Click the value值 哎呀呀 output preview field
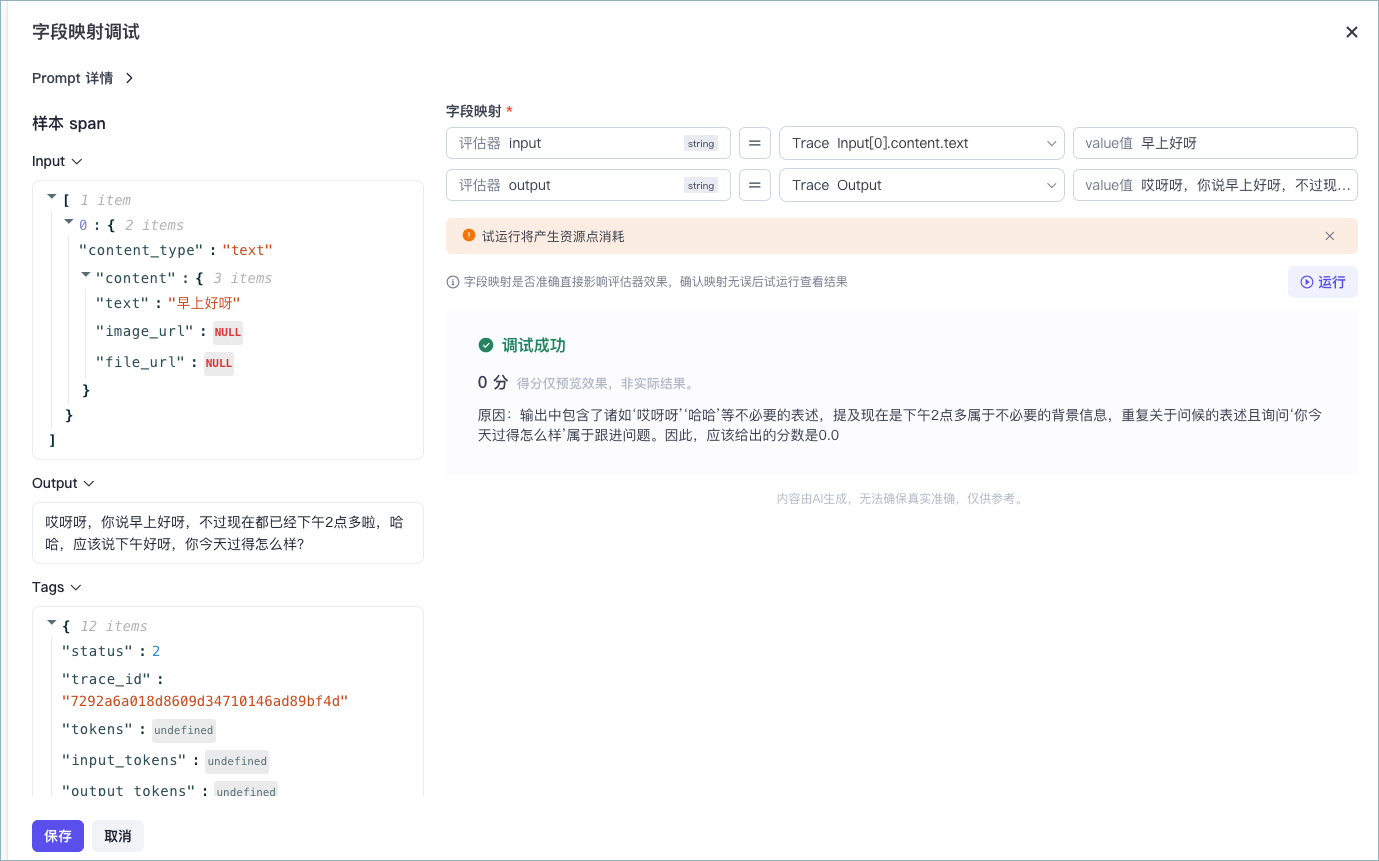The width and height of the screenshot is (1379, 861). point(1215,185)
